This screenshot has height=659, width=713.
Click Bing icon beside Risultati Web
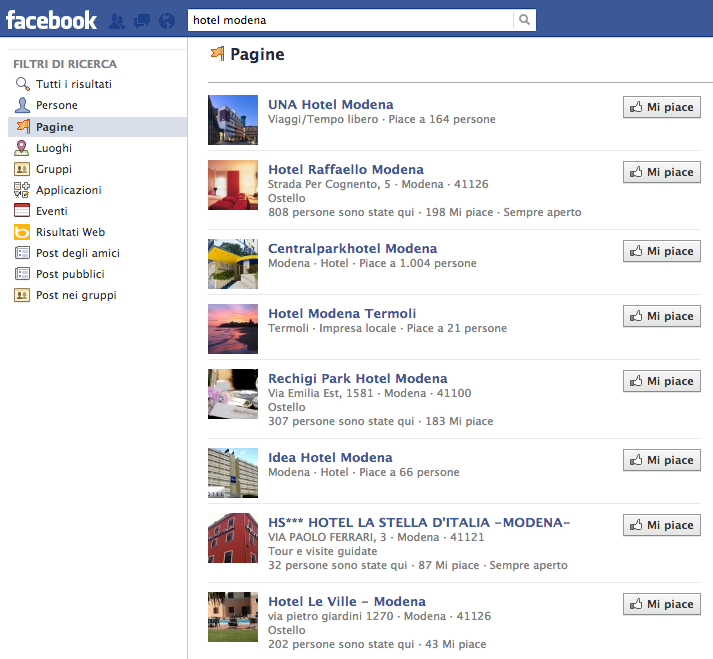[x=22, y=232]
